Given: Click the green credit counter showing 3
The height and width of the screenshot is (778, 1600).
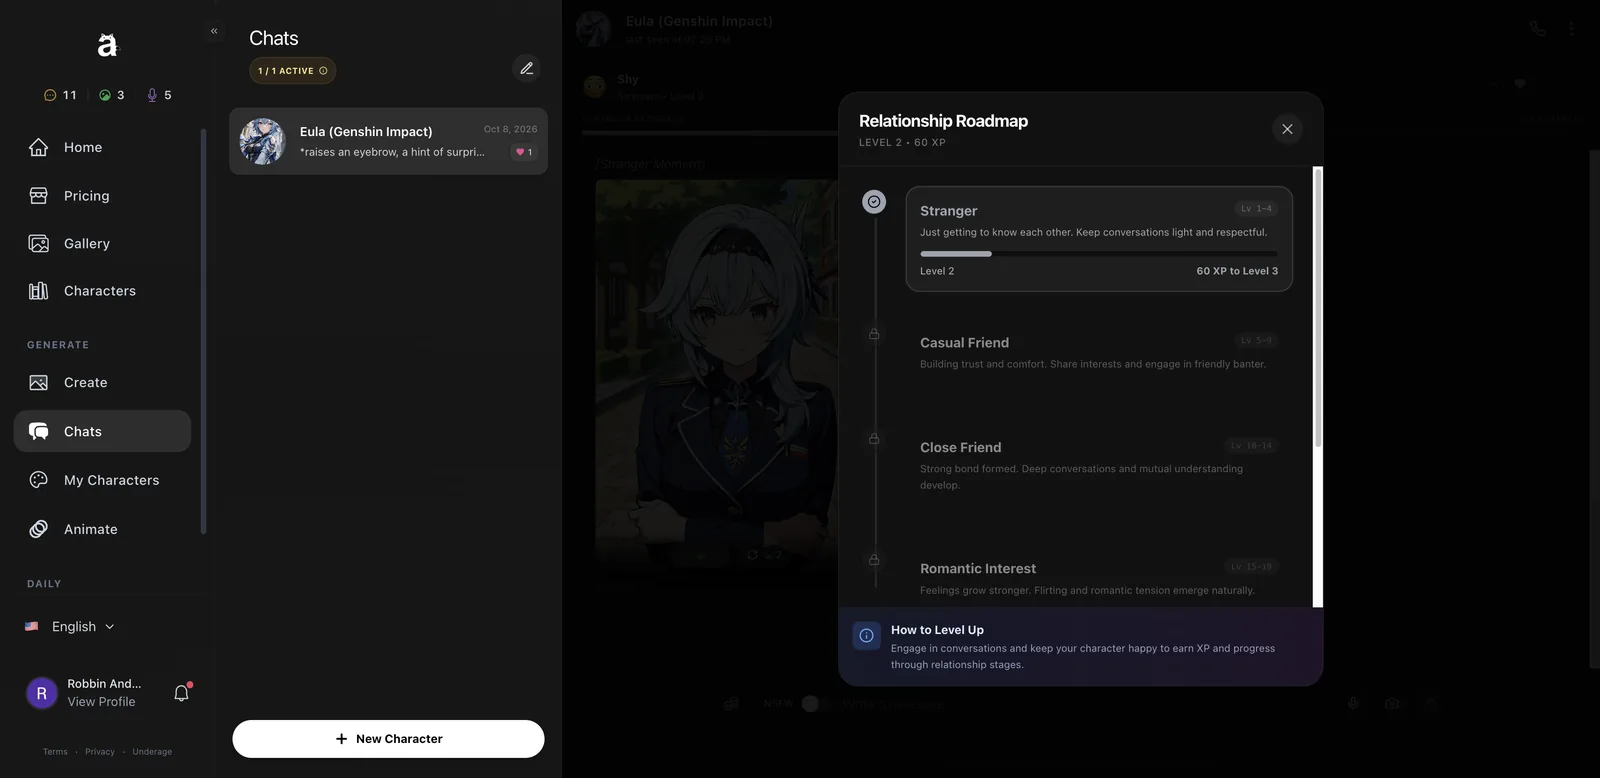Looking at the screenshot, I should click(112, 95).
